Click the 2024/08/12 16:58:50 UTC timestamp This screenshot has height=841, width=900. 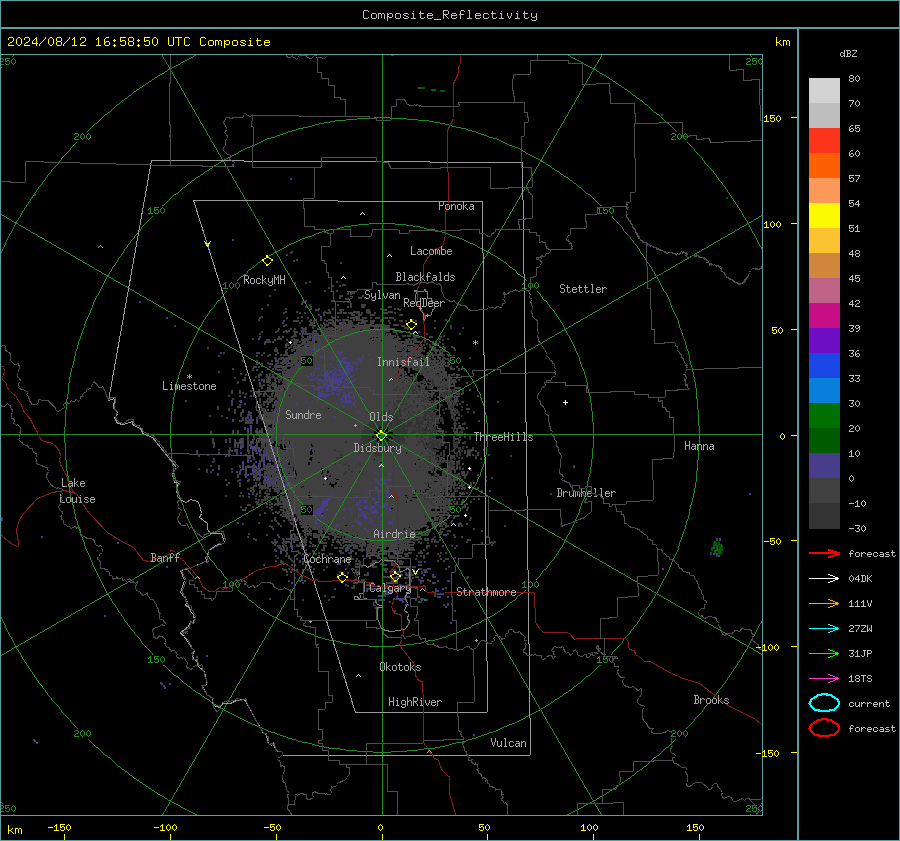(138, 42)
